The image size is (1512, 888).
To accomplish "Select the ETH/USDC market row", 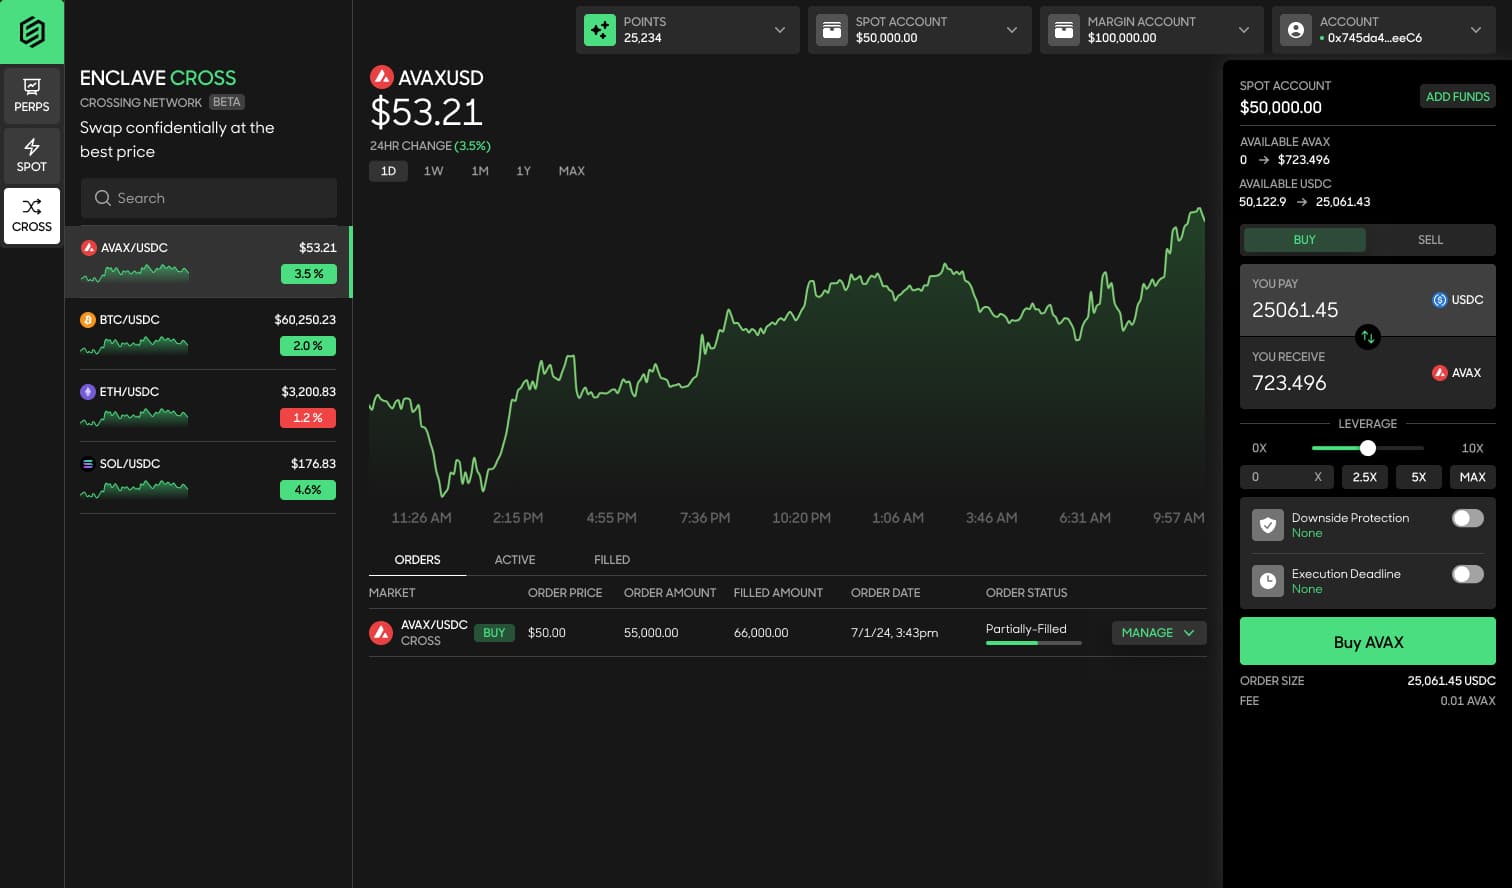I will click(208, 405).
